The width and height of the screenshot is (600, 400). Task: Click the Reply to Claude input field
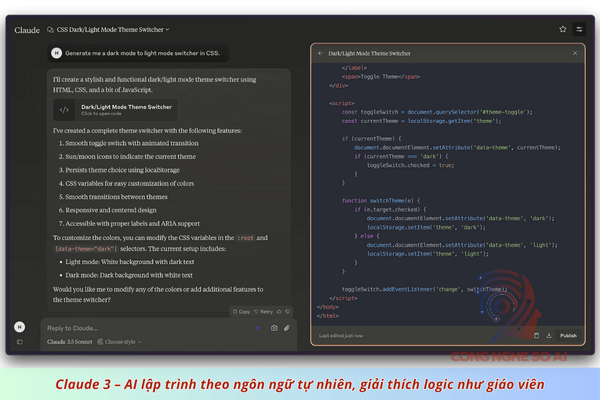pos(149,328)
